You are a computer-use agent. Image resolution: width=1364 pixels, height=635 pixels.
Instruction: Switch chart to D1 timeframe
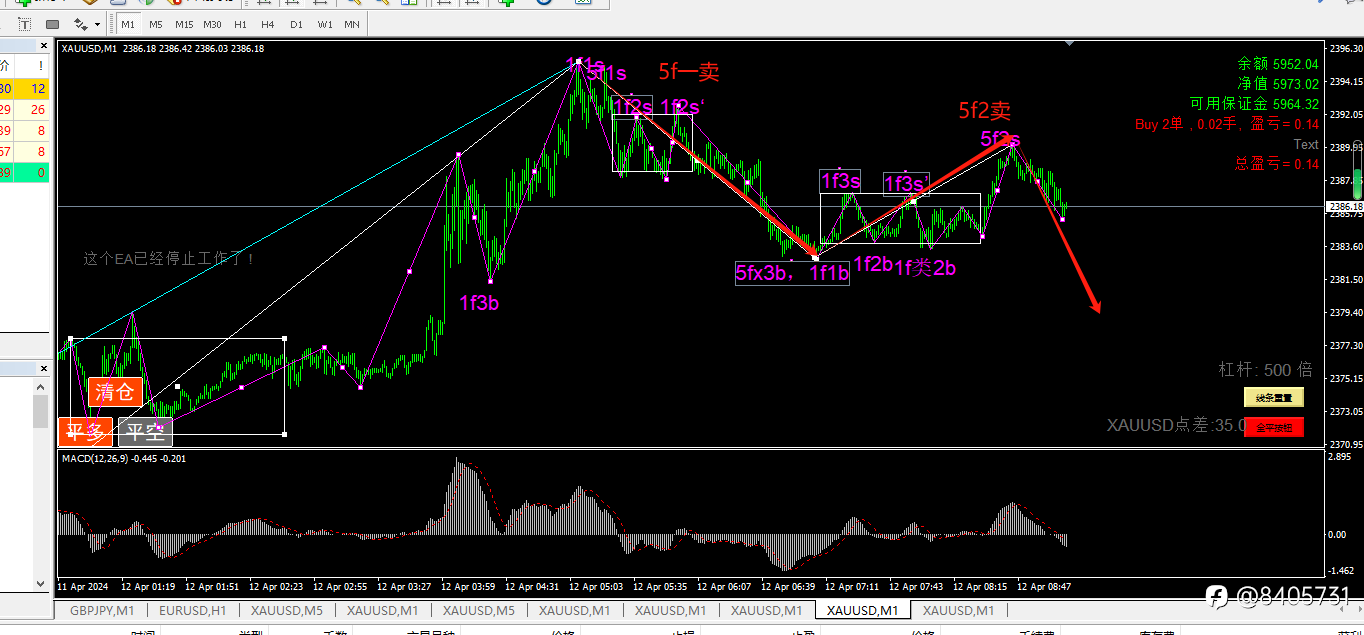(x=296, y=23)
